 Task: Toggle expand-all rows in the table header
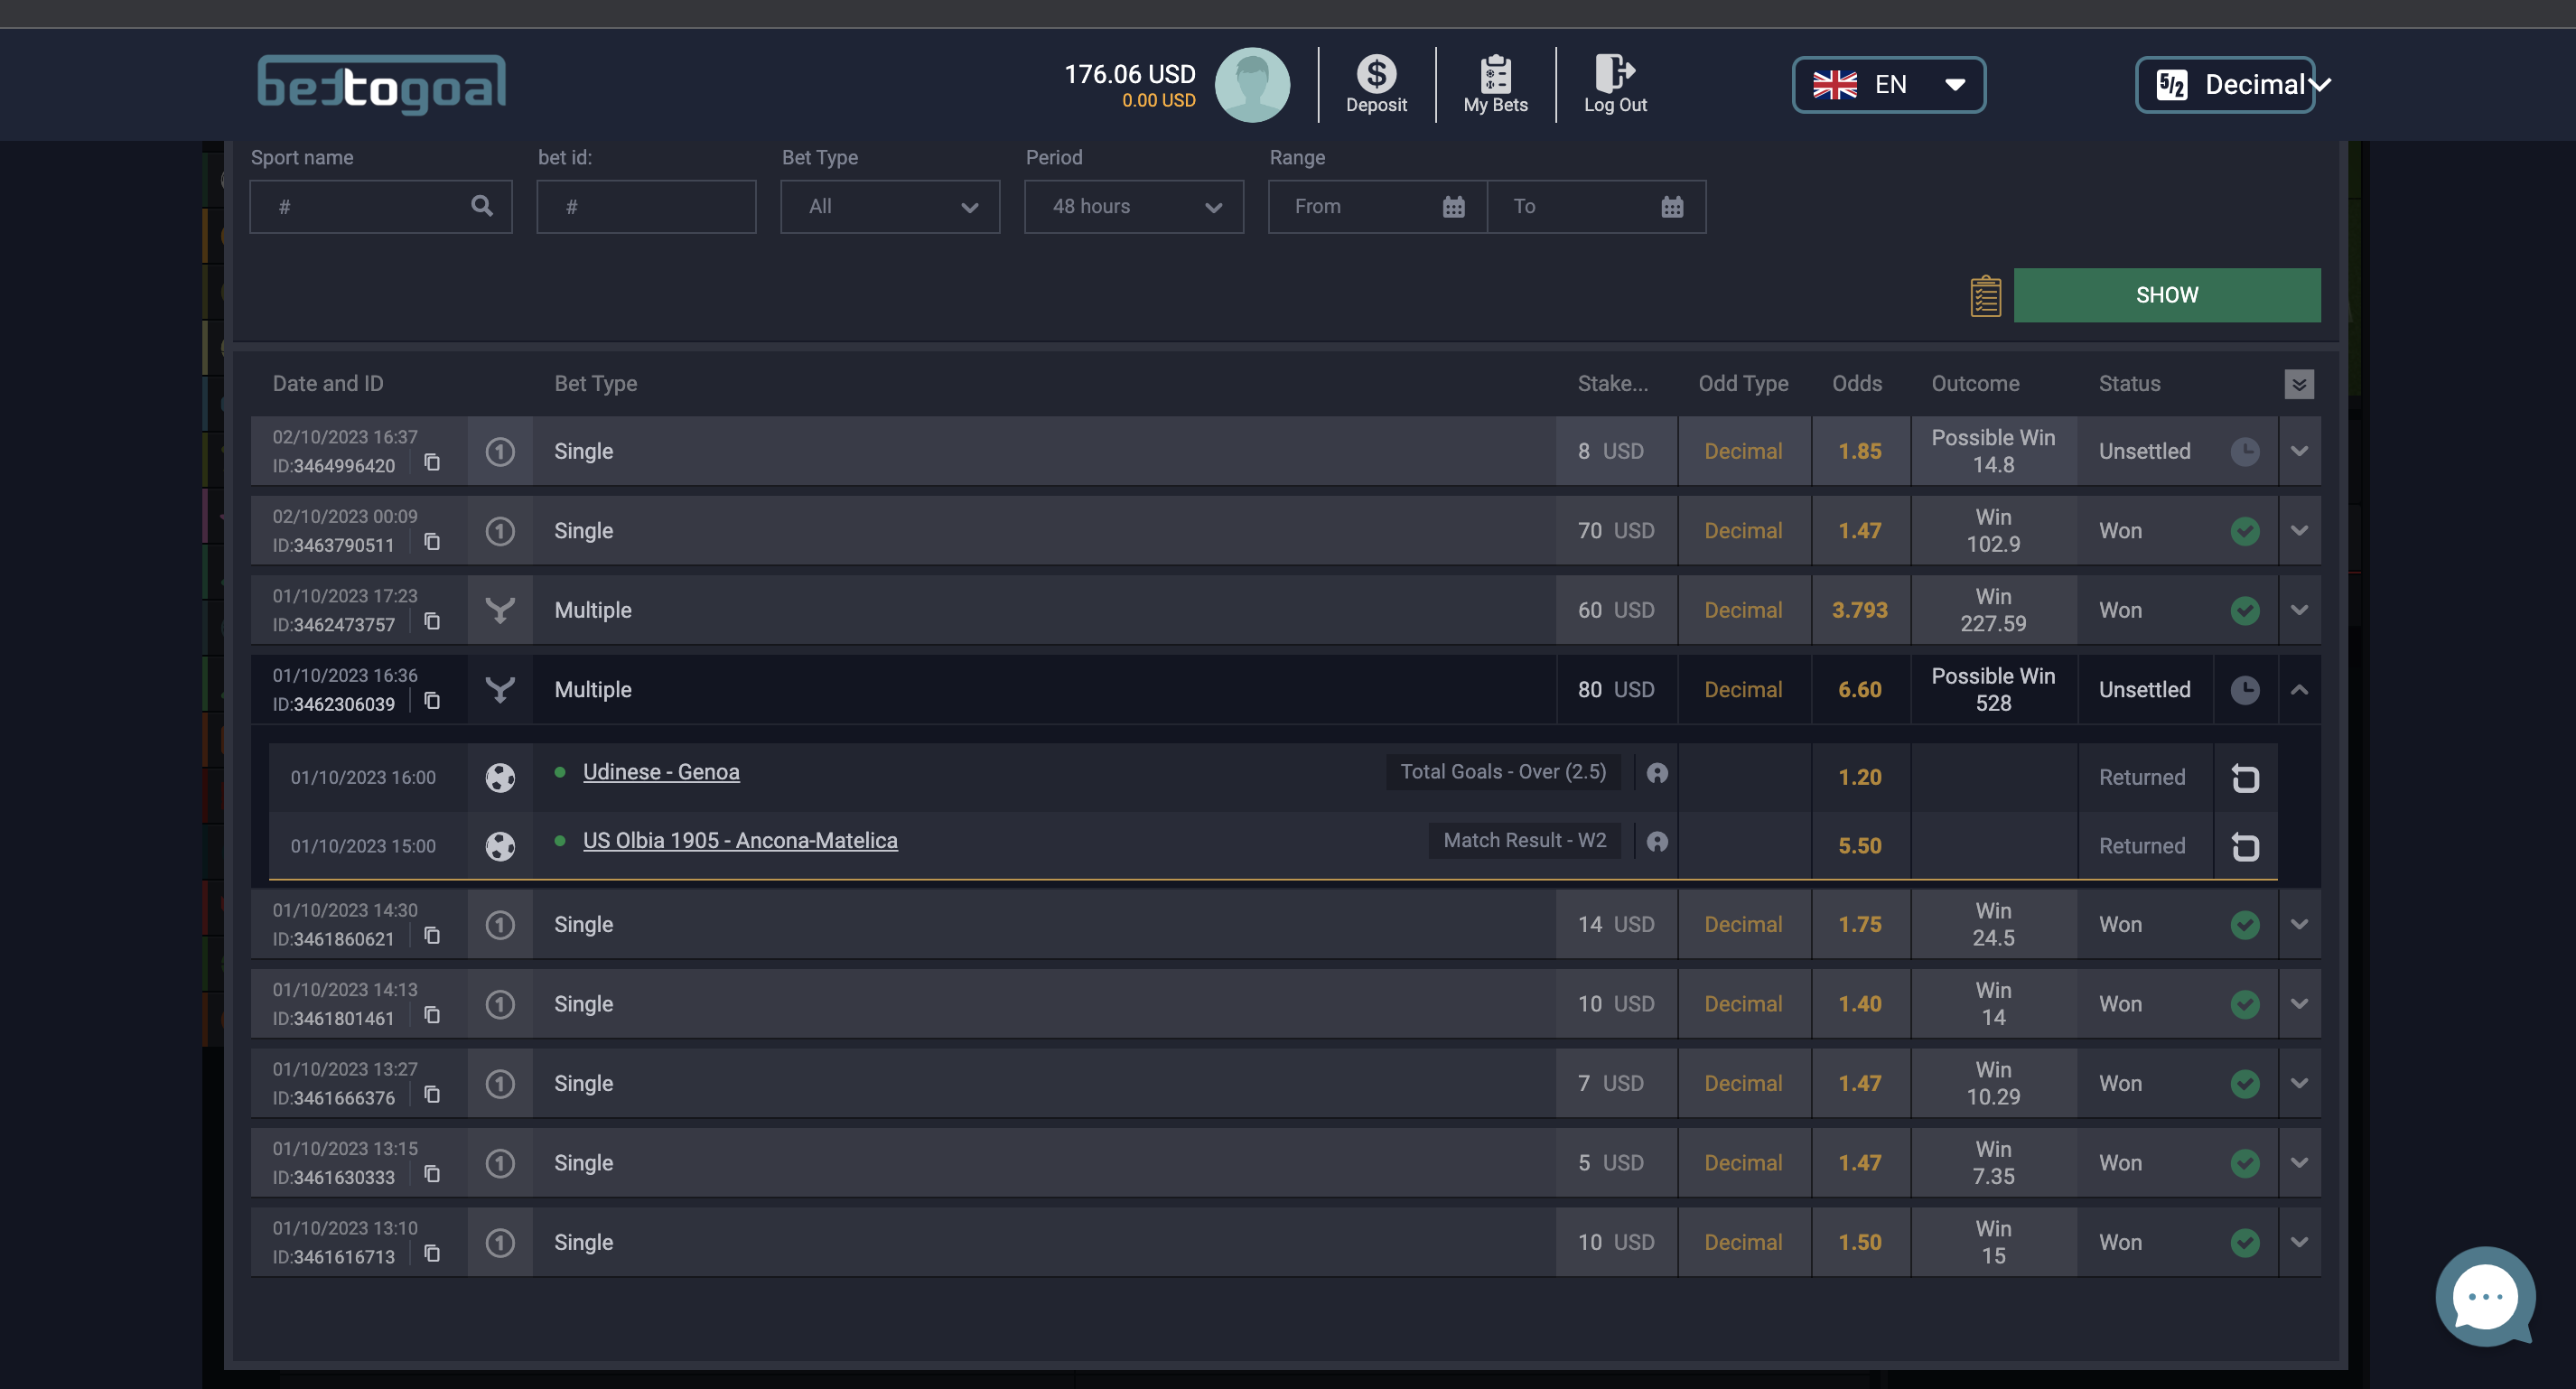(2299, 384)
